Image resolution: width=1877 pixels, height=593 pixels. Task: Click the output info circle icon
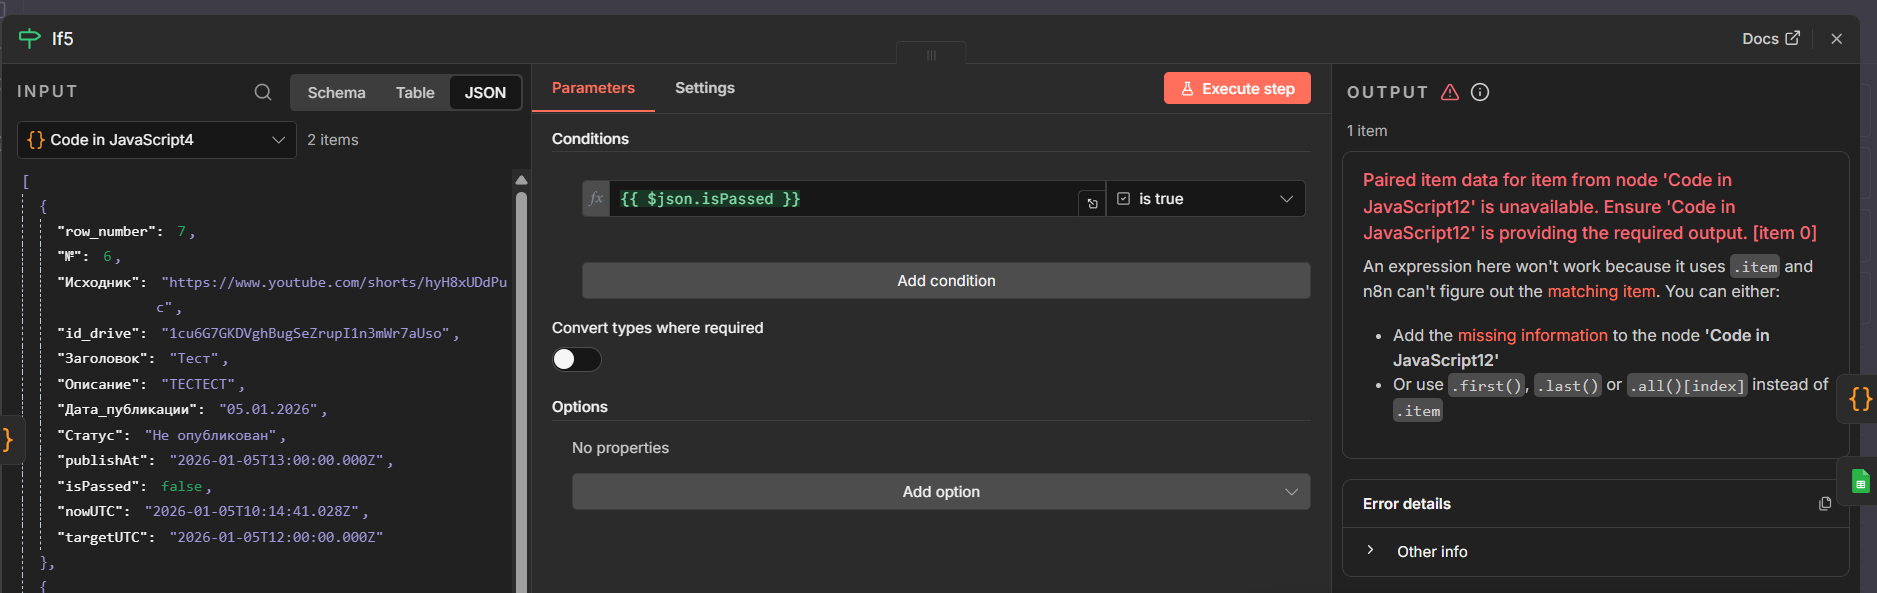click(1480, 92)
